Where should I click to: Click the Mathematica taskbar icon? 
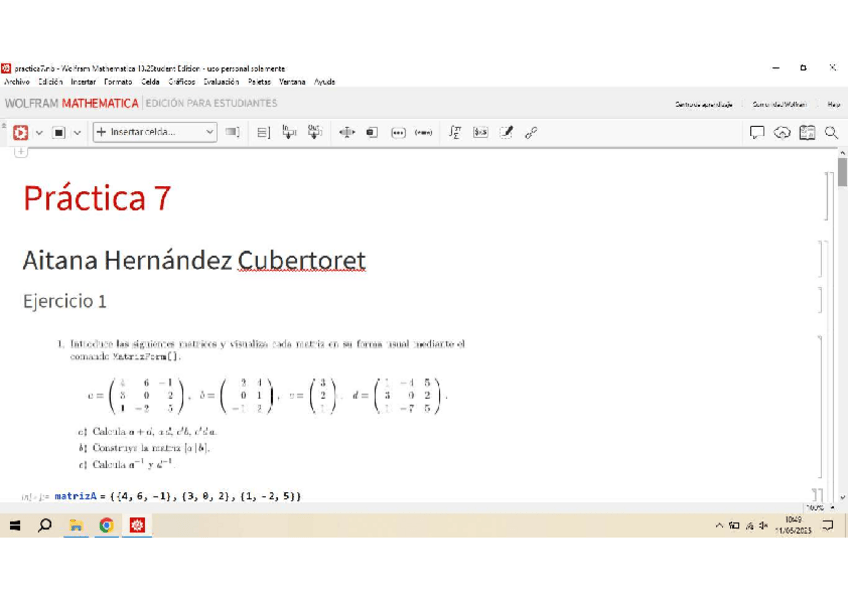pyautogui.click(x=137, y=525)
